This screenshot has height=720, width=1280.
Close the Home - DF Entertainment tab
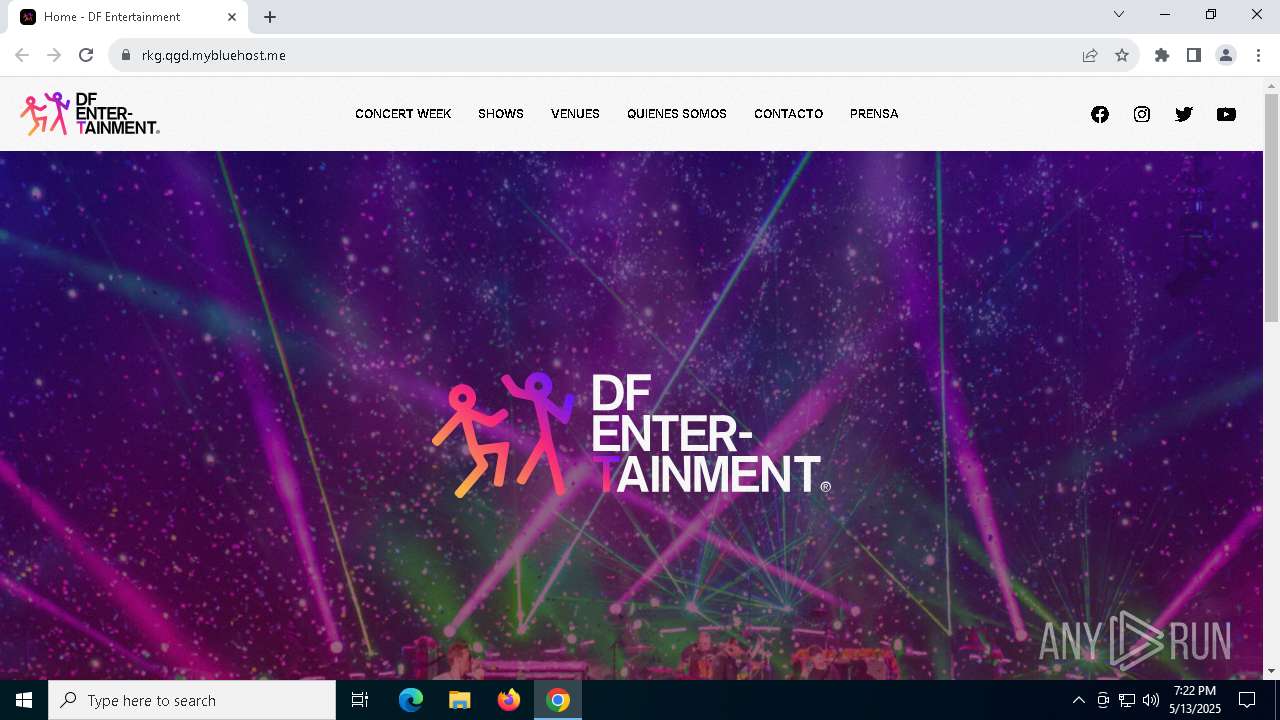pos(232,17)
